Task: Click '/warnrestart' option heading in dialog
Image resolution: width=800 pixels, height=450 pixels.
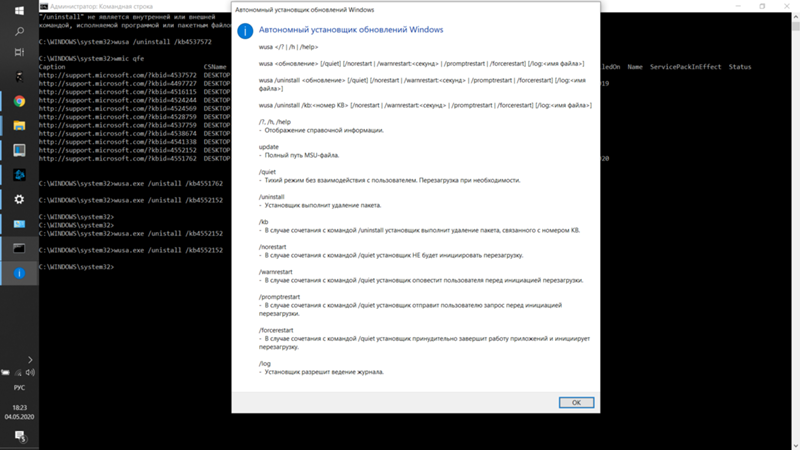Action: click(x=276, y=272)
